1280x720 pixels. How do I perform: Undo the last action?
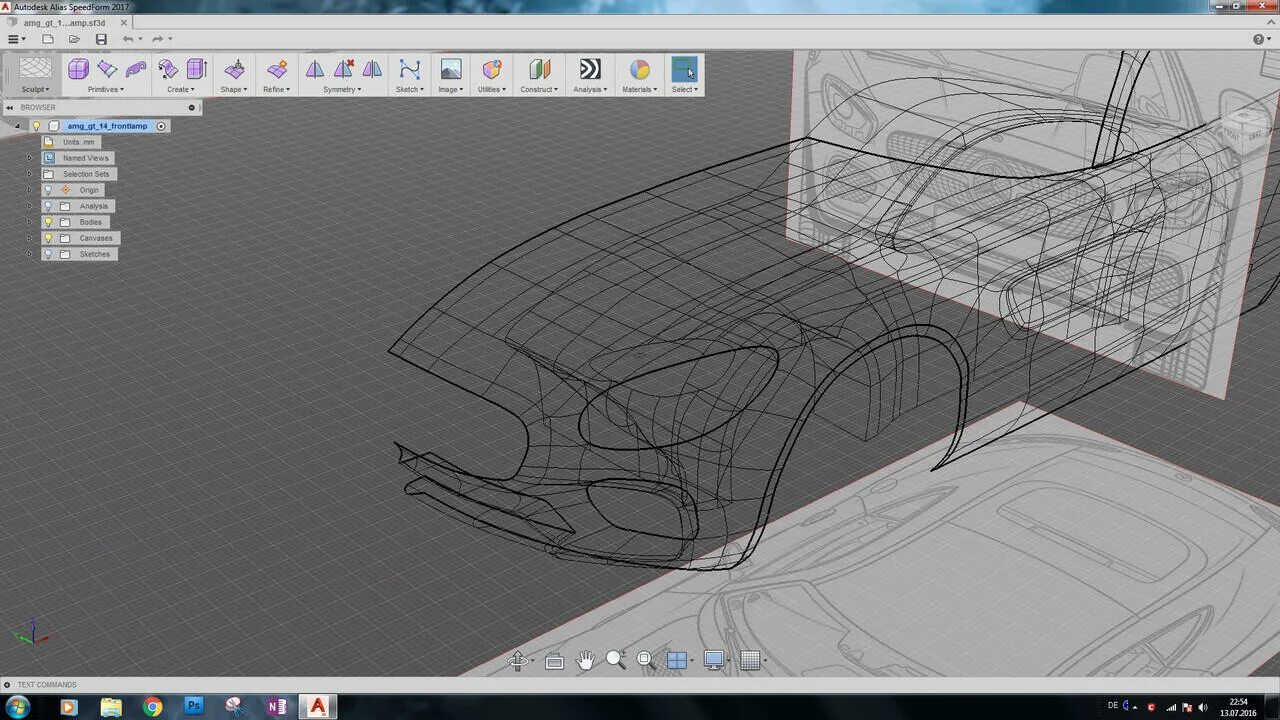click(128, 39)
